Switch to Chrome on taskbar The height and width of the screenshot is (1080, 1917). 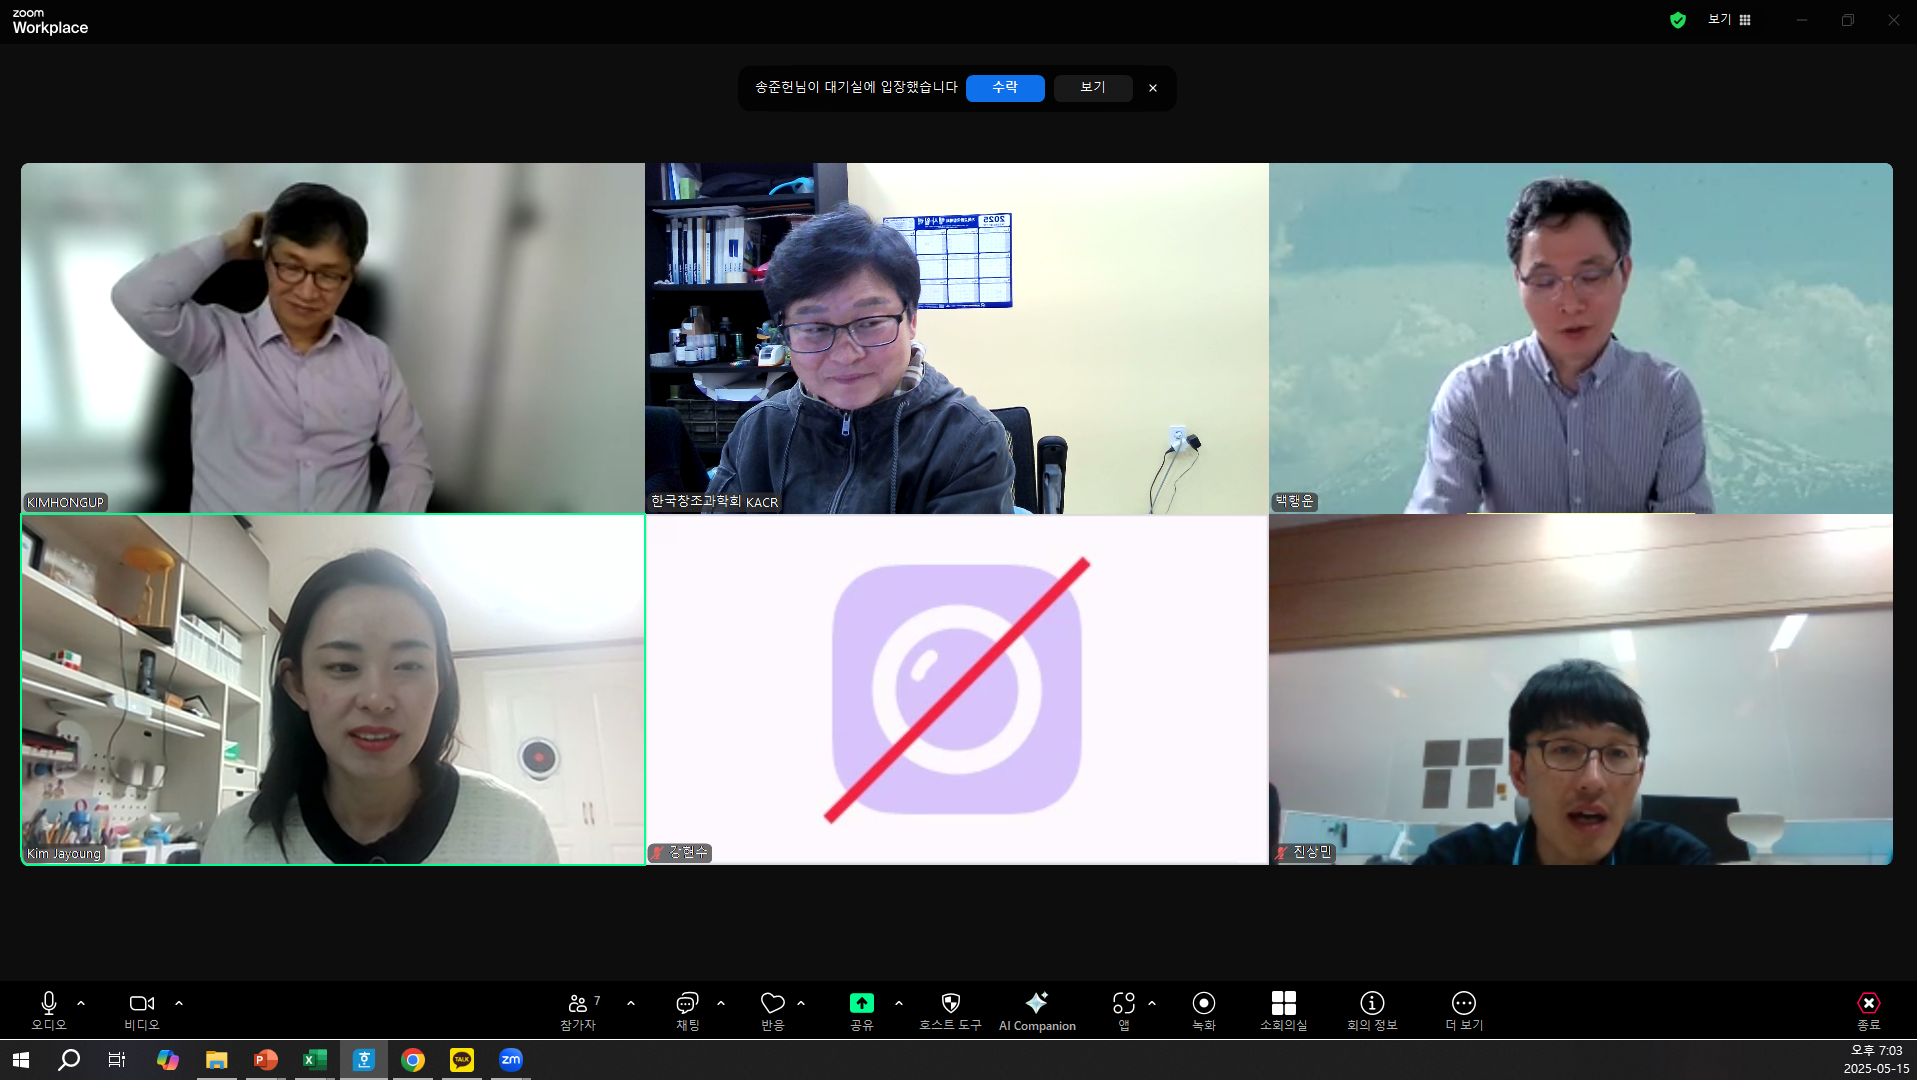point(413,1060)
